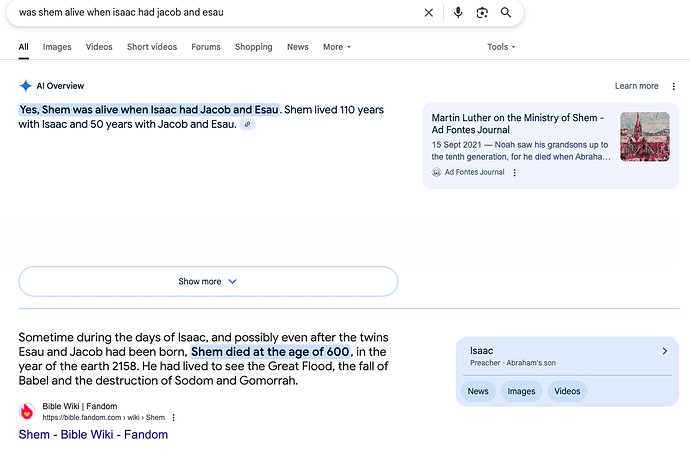Open Google Lens image search icon
The height and width of the screenshot is (450, 690).
[482, 13]
